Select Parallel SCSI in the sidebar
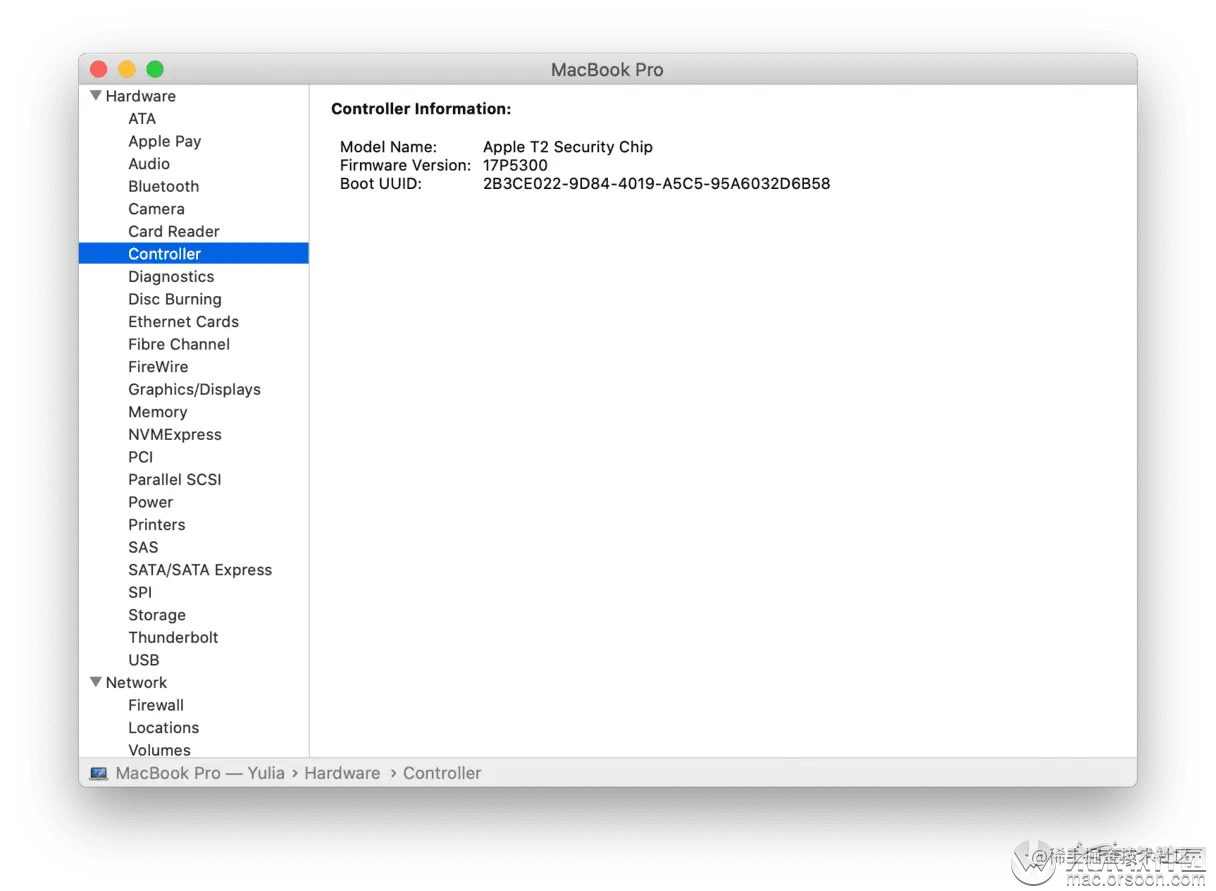This screenshot has width=1216, height=891. (x=175, y=480)
